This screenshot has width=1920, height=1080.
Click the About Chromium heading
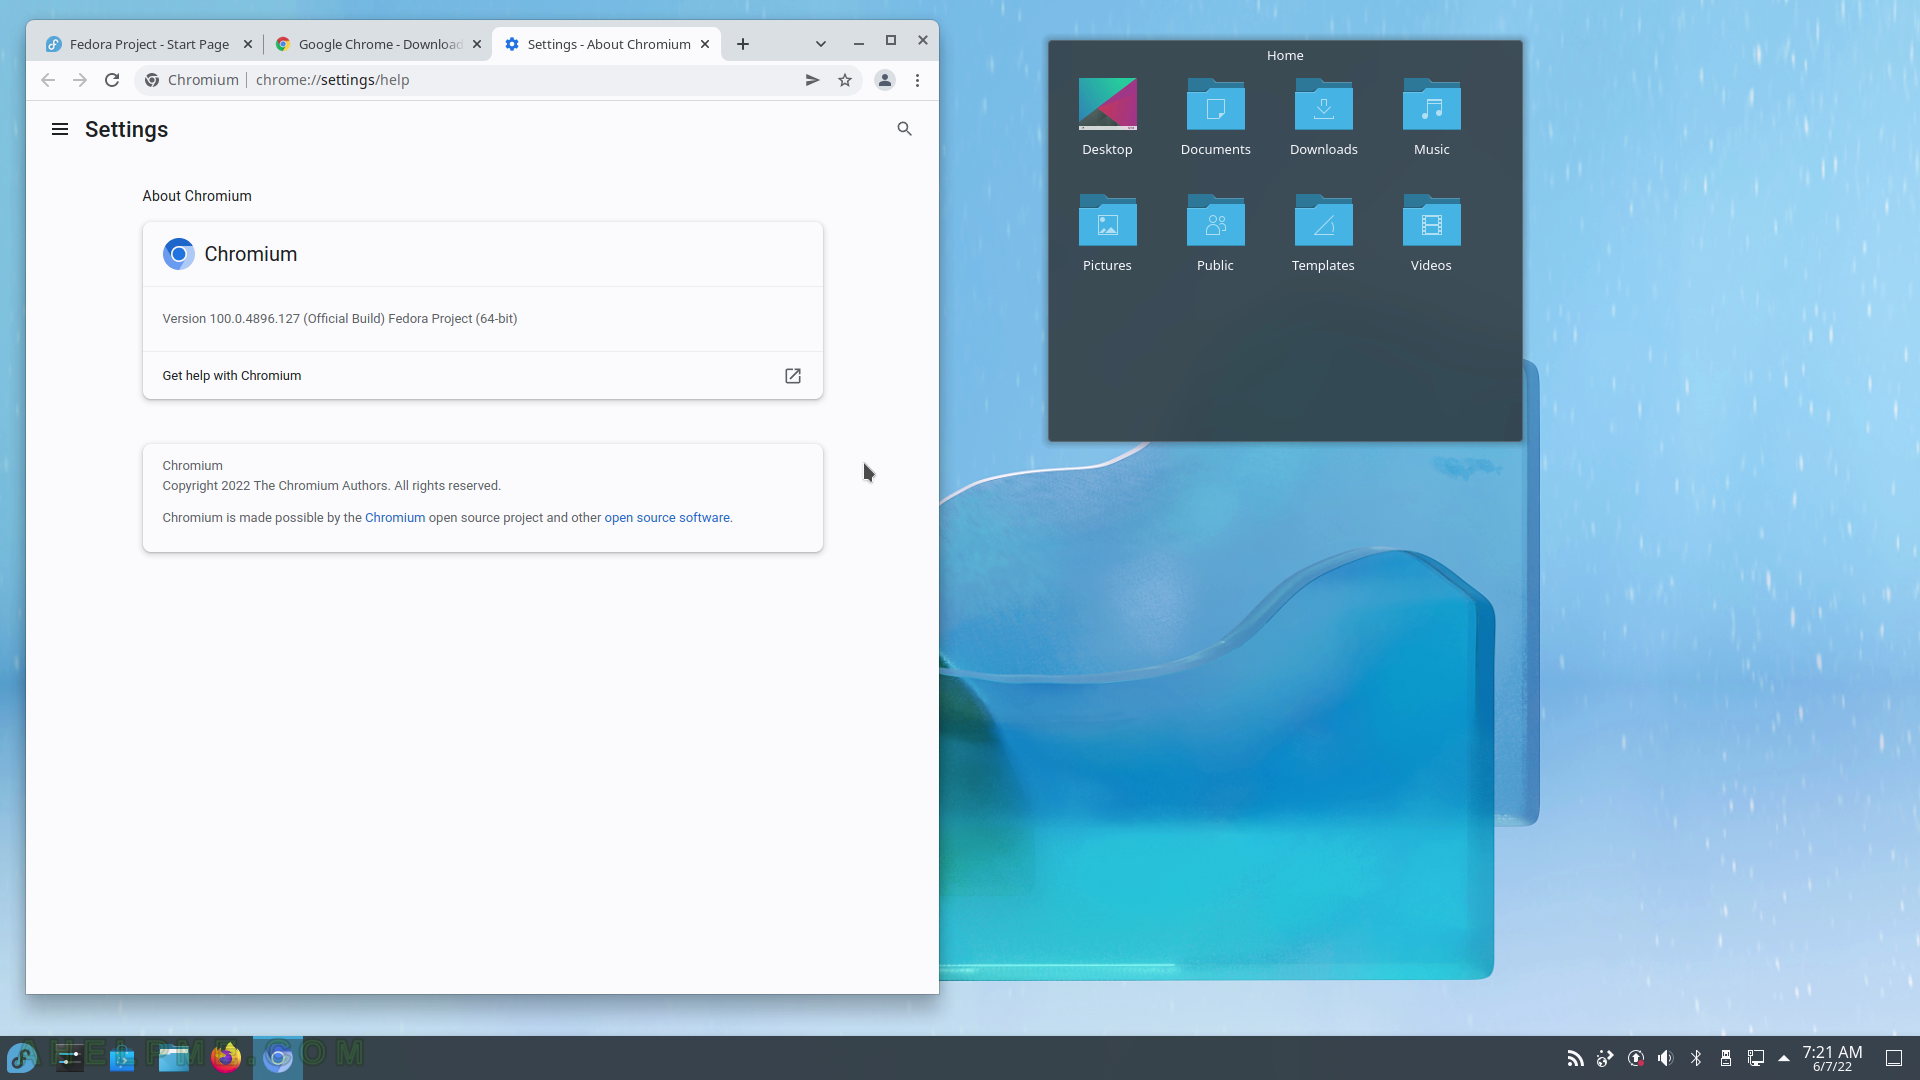[197, 196]
